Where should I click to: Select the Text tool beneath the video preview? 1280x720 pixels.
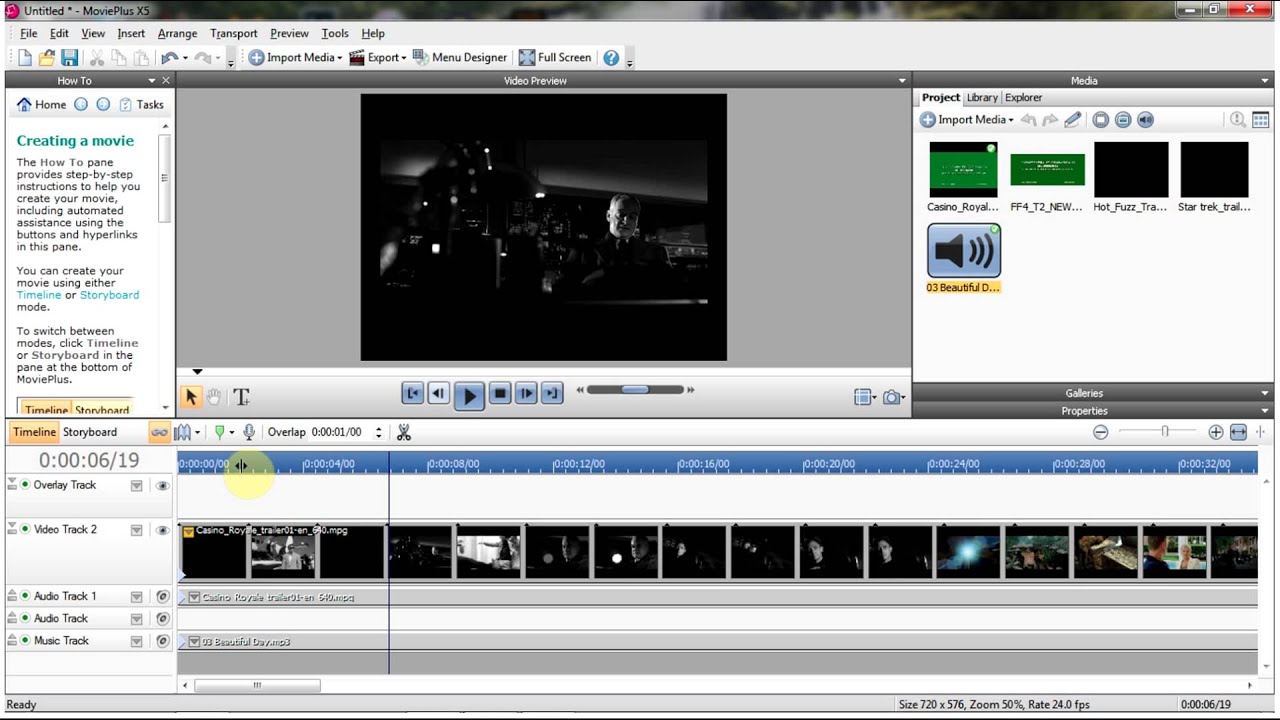pos(241,397)
